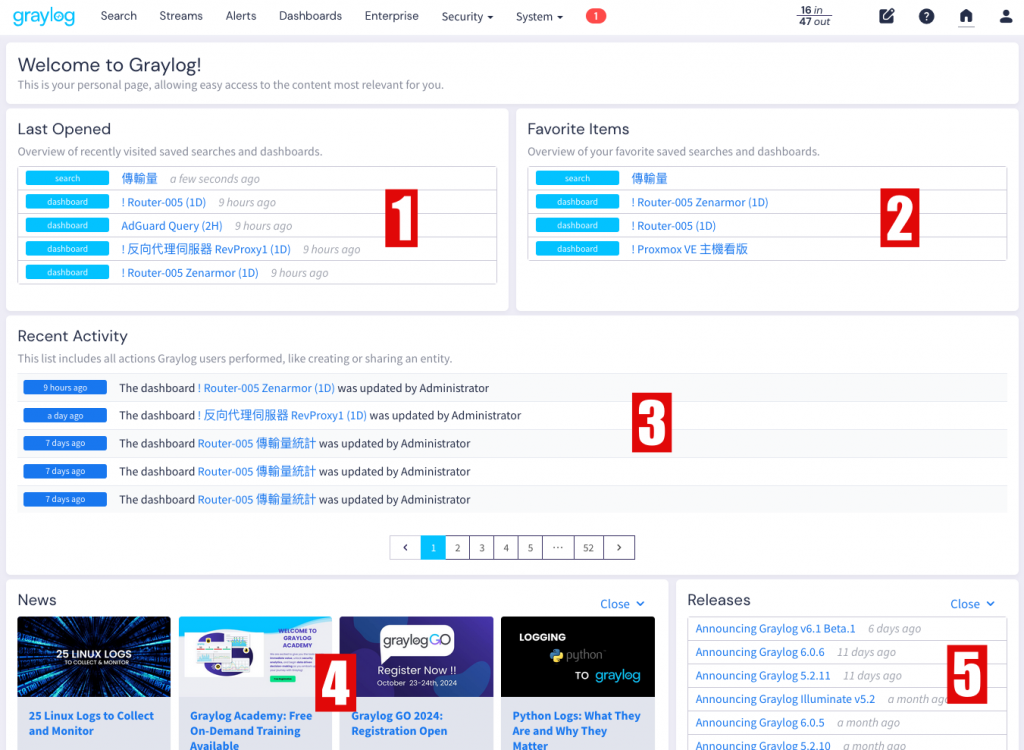Open RevProxy1 dashboard link in Recent Activity

(282, 416)
